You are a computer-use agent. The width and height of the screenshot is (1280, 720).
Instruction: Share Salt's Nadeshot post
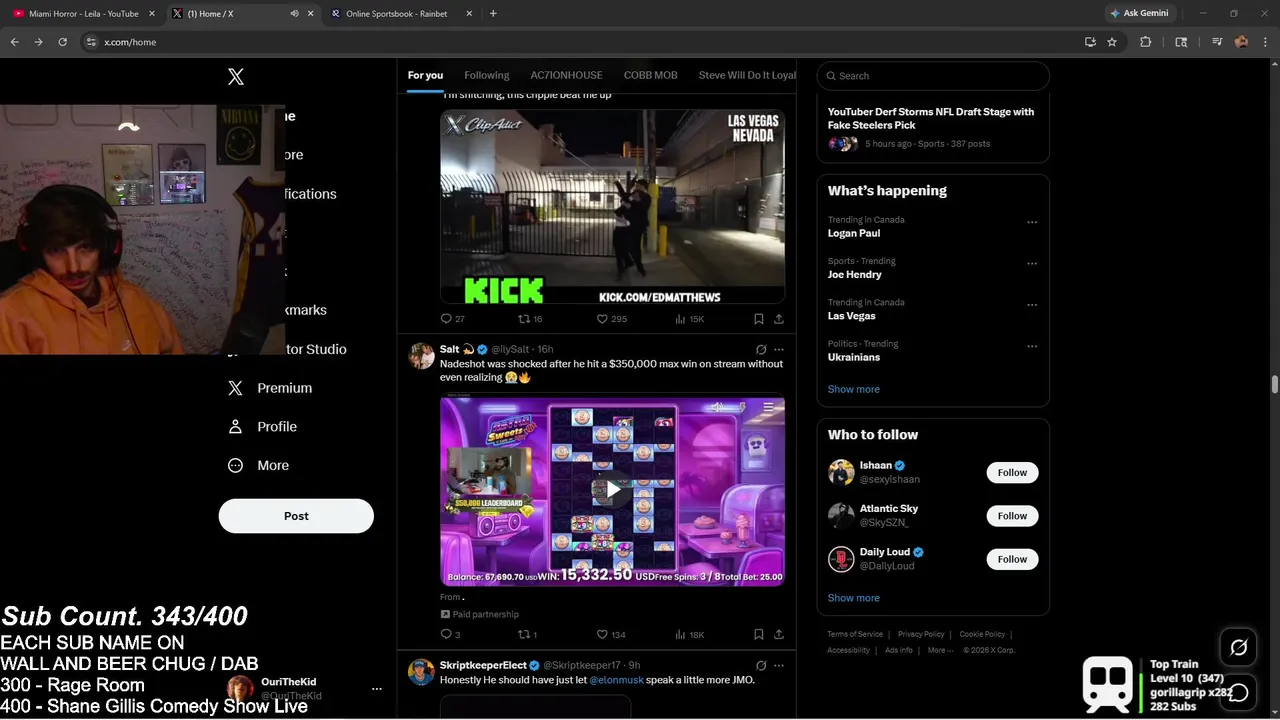(778, 634)
